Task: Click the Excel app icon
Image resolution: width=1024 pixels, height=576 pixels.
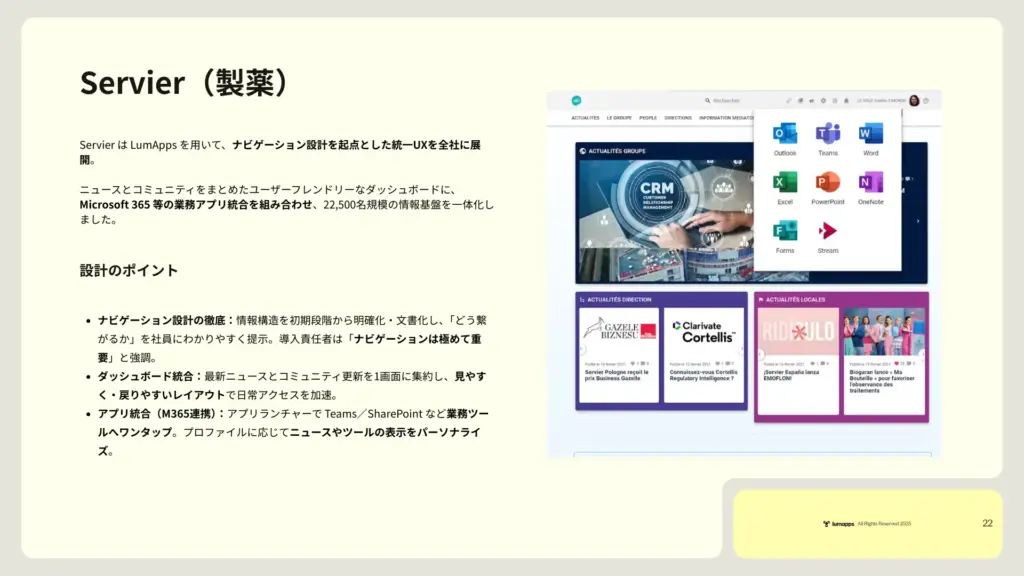Action: coord(785,183)
